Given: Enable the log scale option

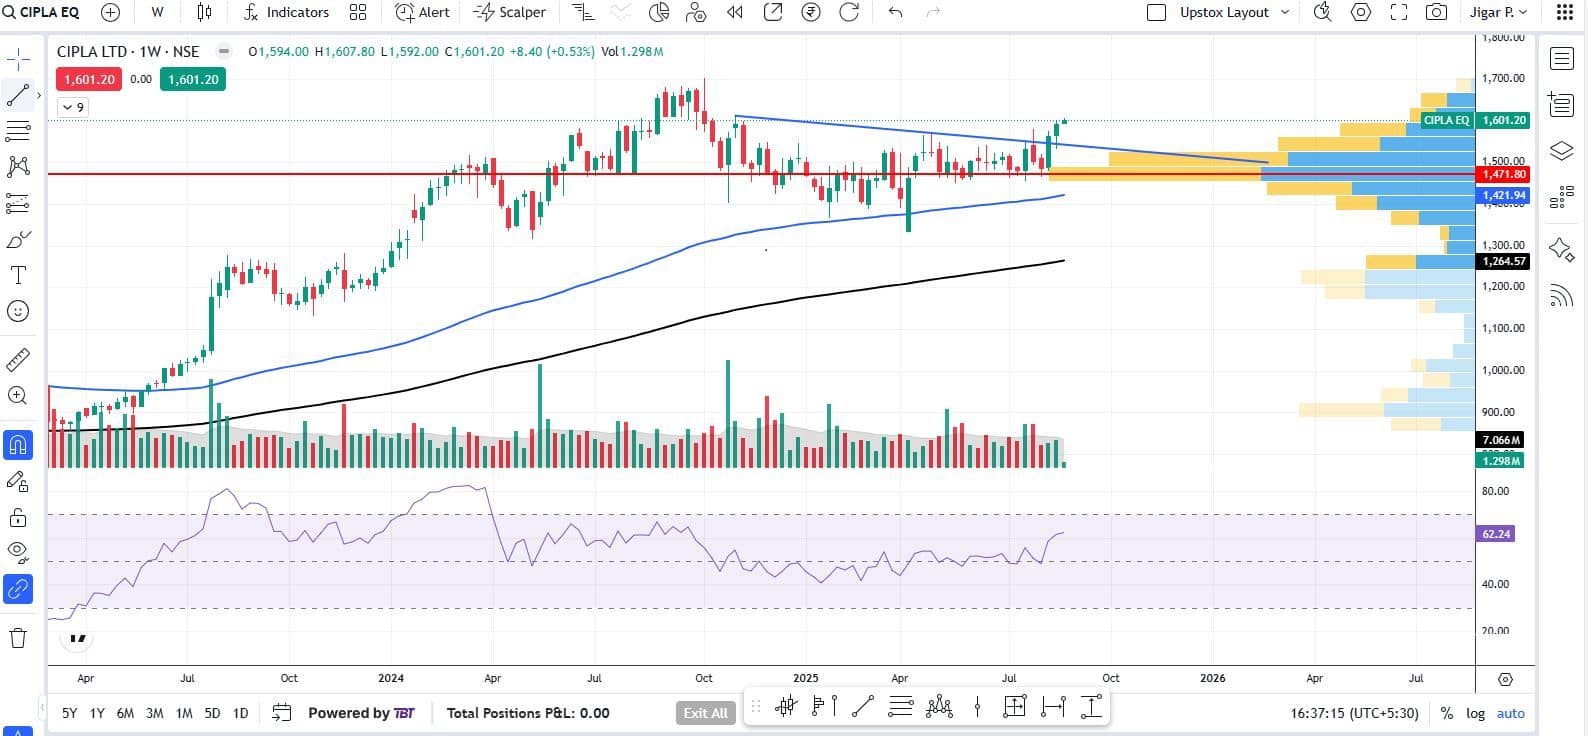Looking at the screenshot, I should [x=1475, y=713].
